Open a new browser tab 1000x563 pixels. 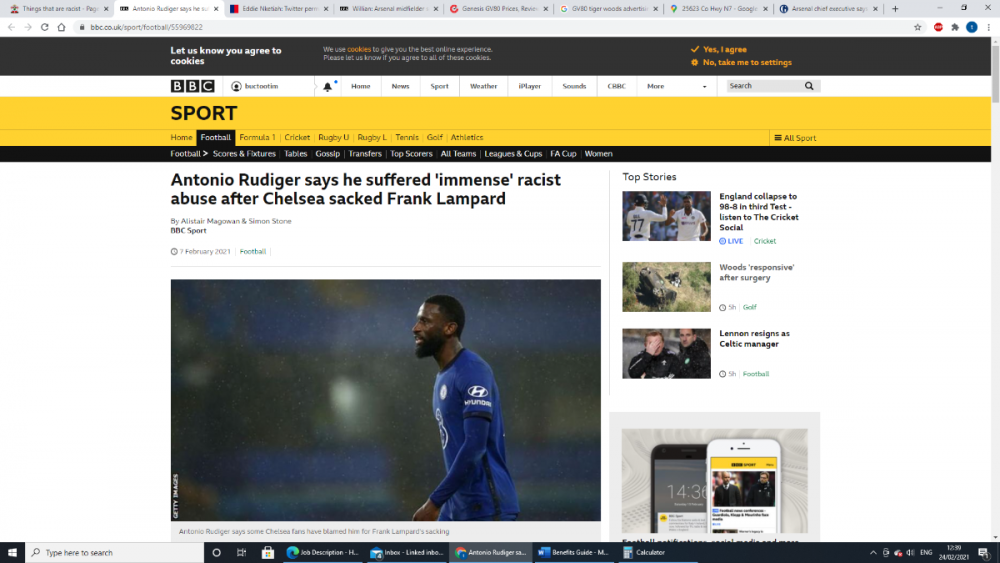(x=895, y=9)
